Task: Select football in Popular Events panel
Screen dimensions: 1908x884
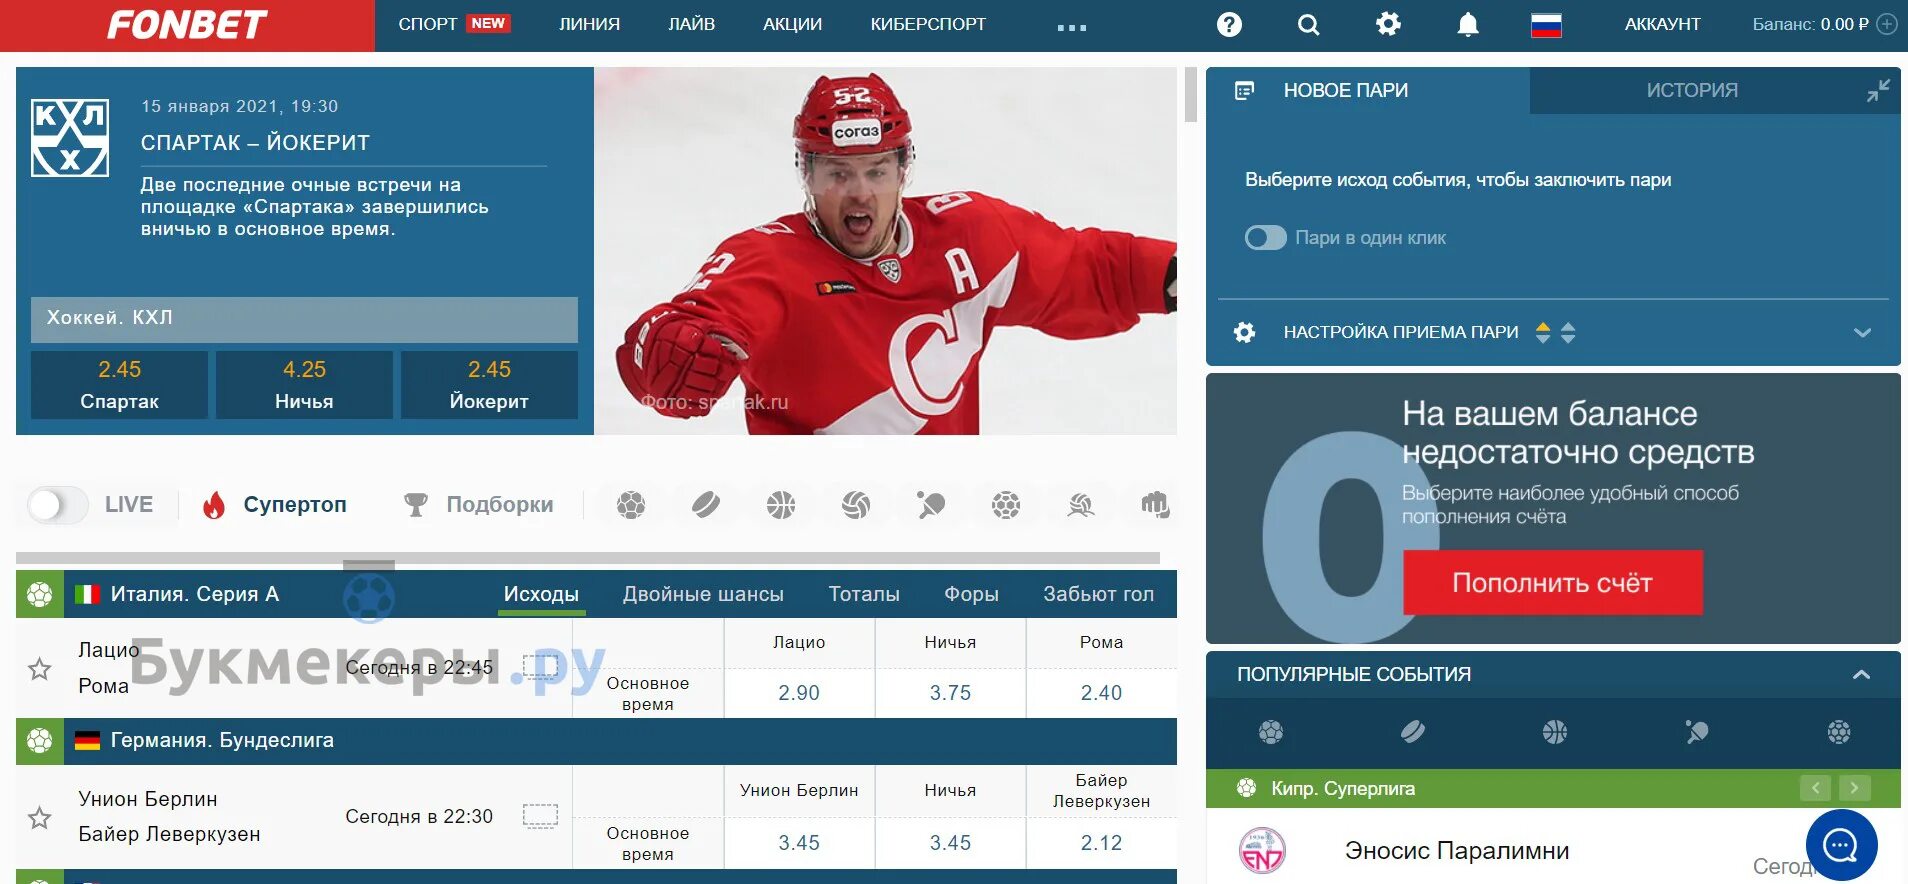Action: pyautogui.click(x=1271, y=732)
